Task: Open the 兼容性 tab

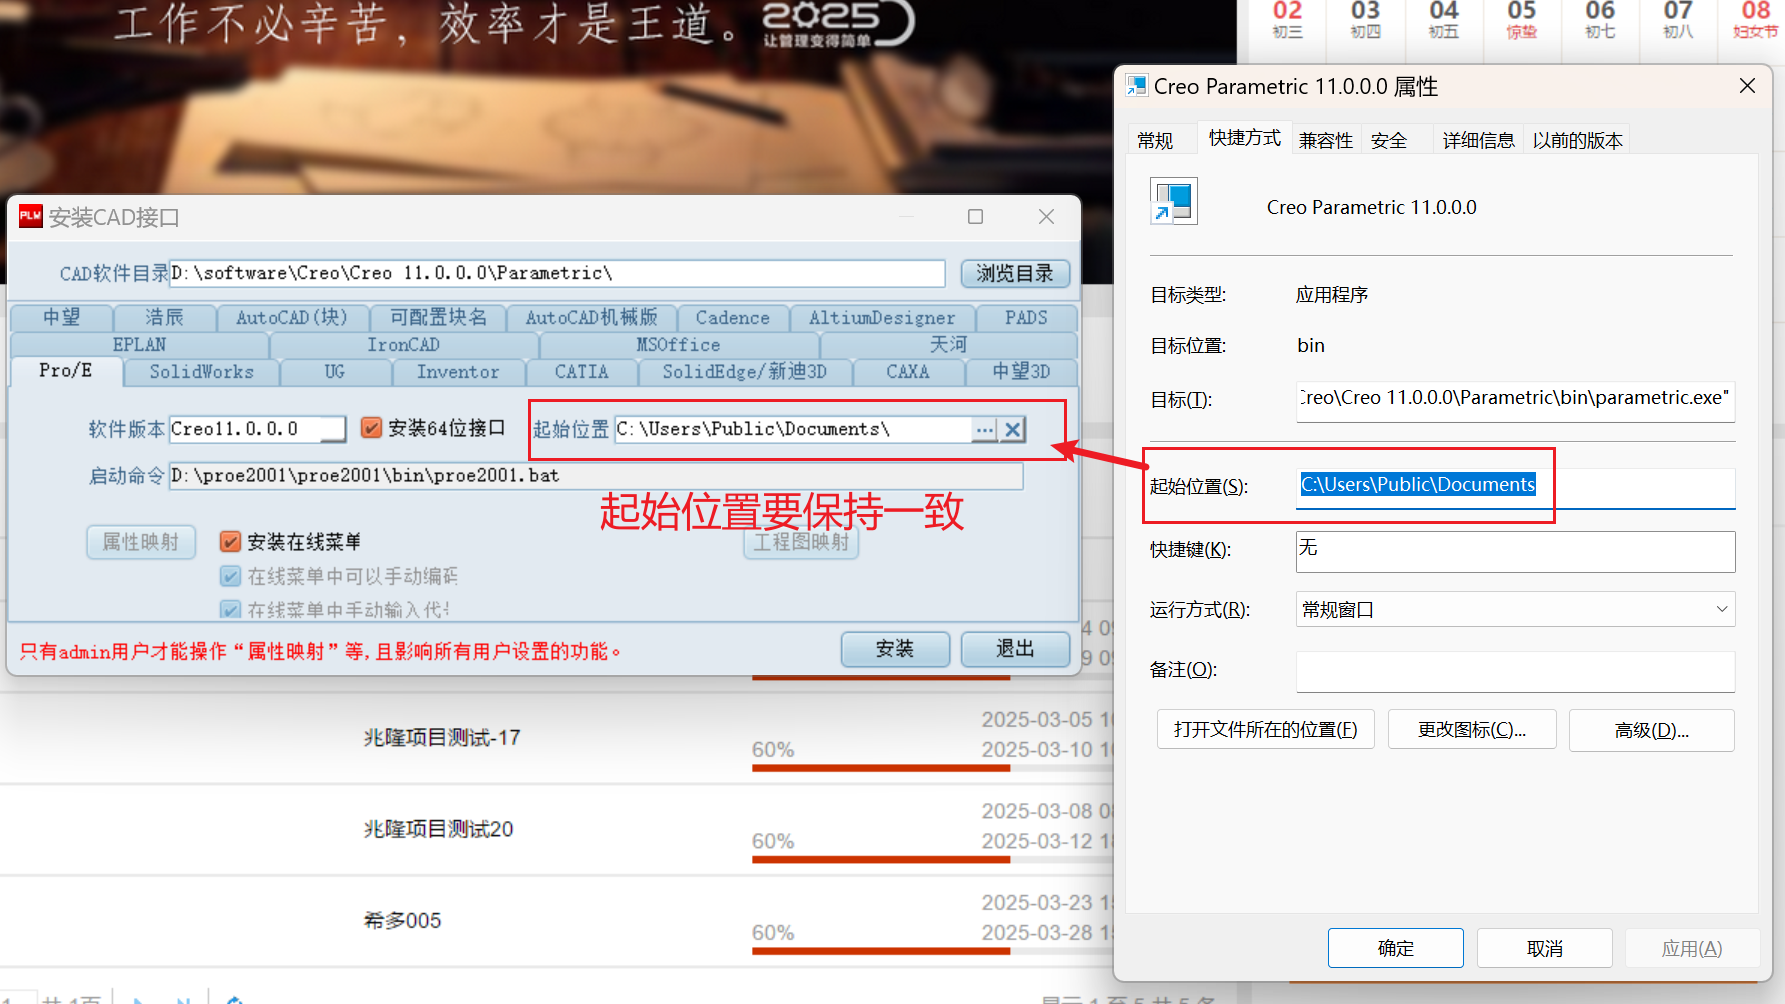Action: point(1326,140)
